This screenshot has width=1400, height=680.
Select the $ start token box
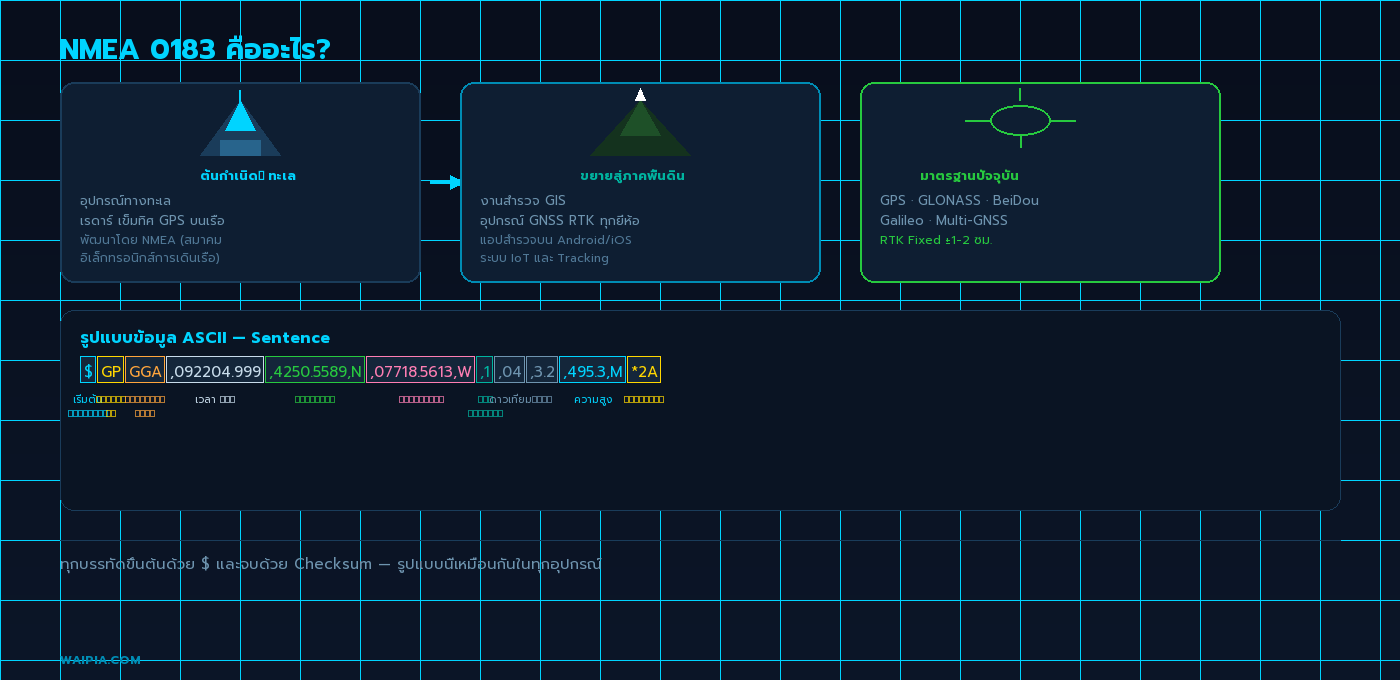point(88,371)
